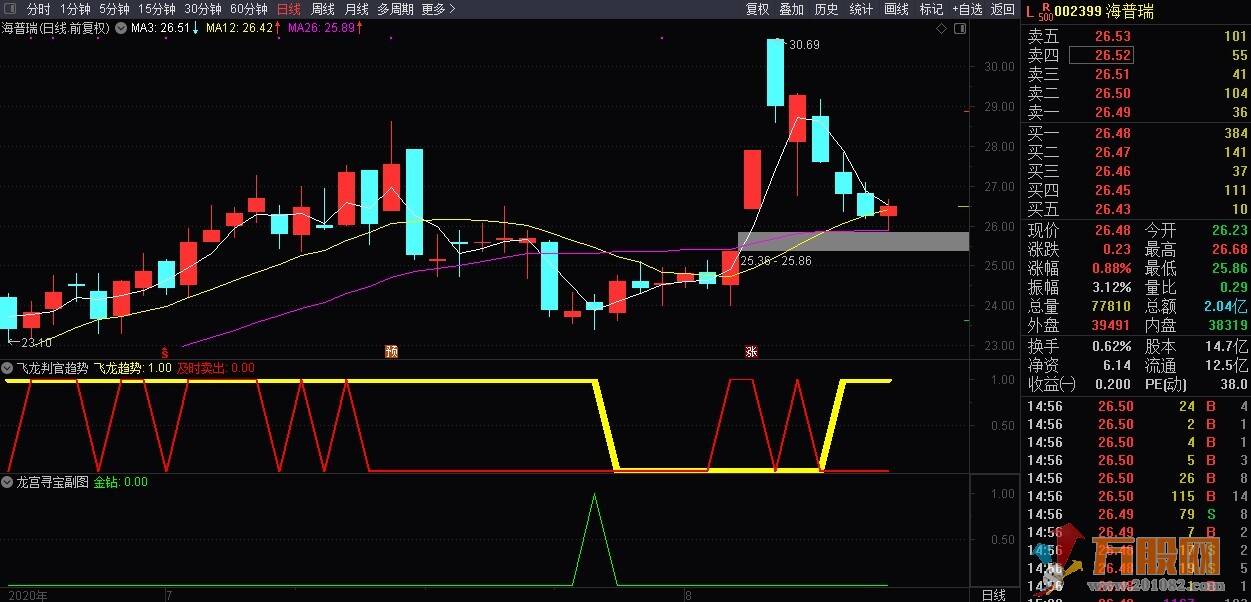Select the 日线 daily chart tab
Image resolution: width=1251 pixels, height=602 pixels.
click(x=288, y=9)
